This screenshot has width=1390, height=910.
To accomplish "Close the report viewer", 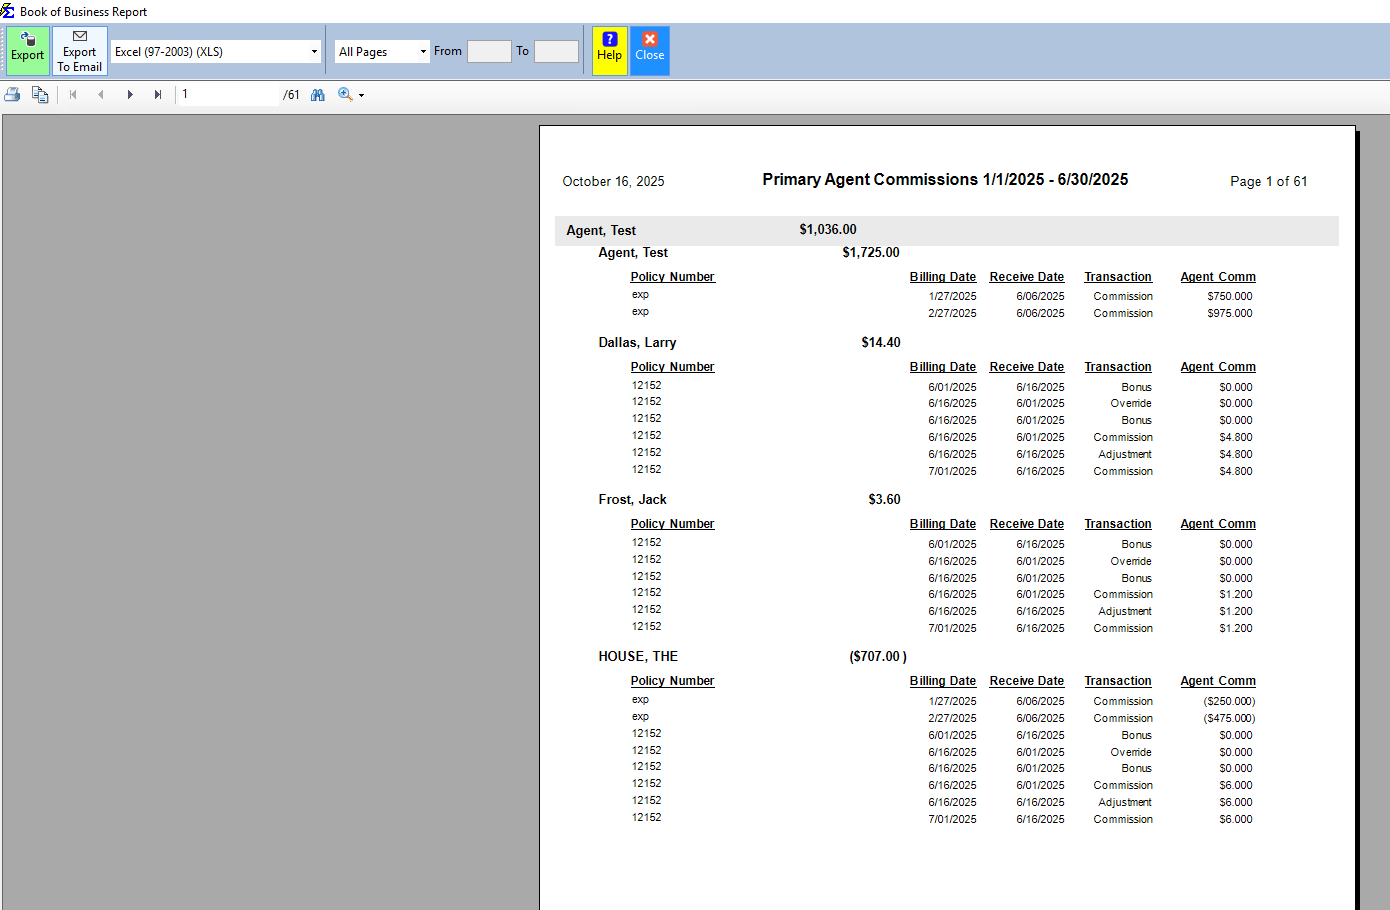I will [x=649, y=50].
